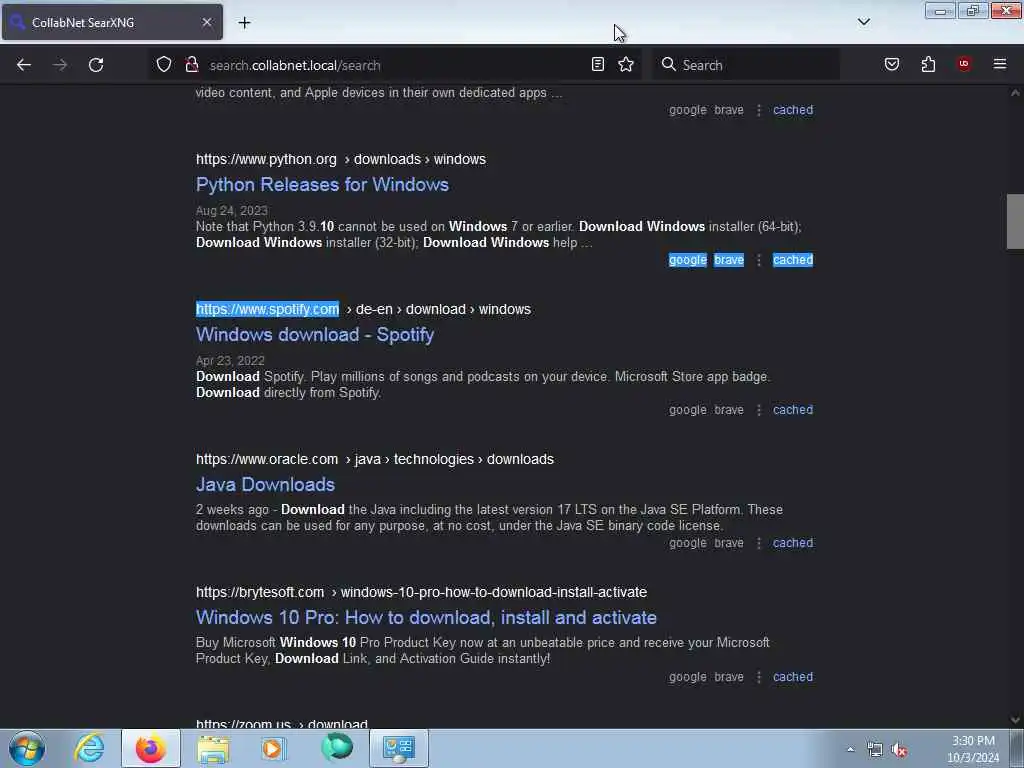1024x768 pixels.
Task: Click the uBlock Origin toolbar icon
Action: [x=964, y=64]
